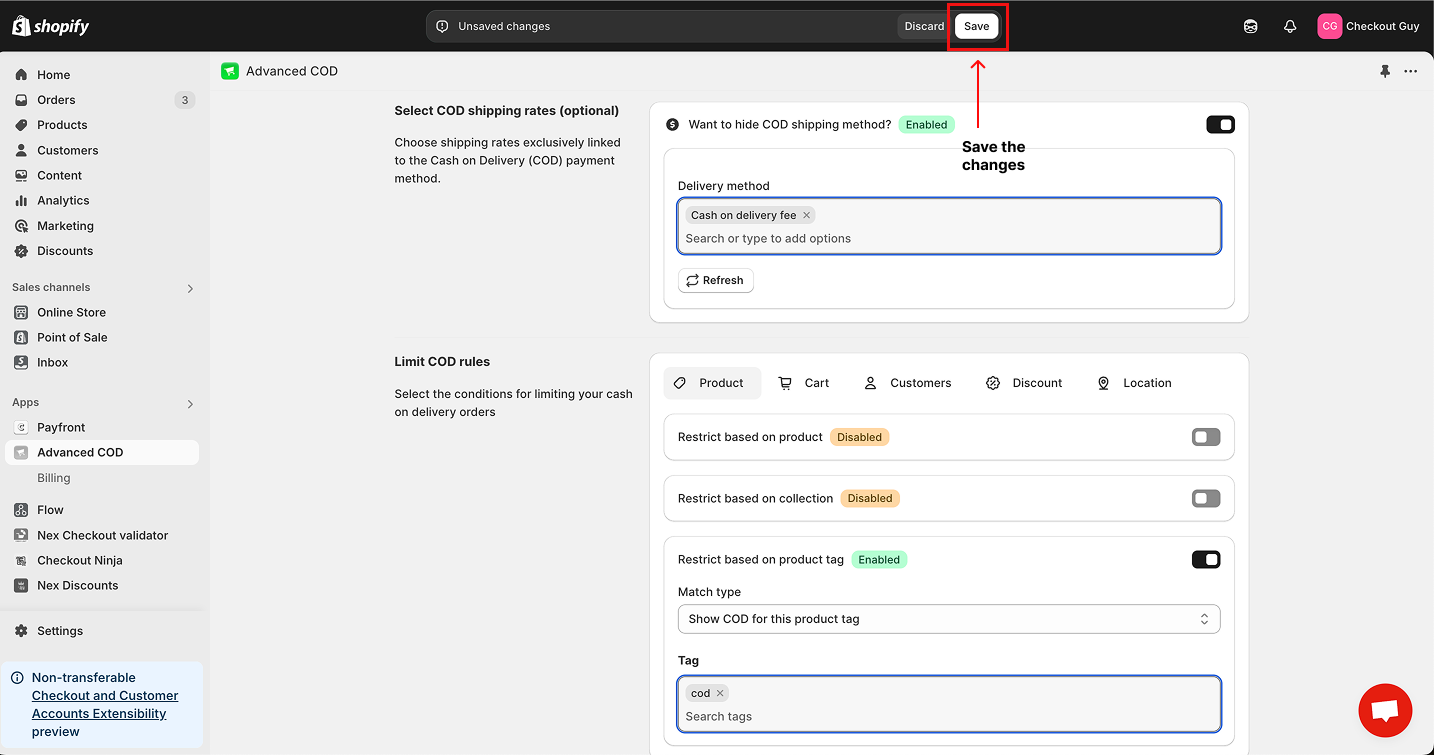
Task: Turn off restrict based on product tag
Action: [x=1206, y=560]
